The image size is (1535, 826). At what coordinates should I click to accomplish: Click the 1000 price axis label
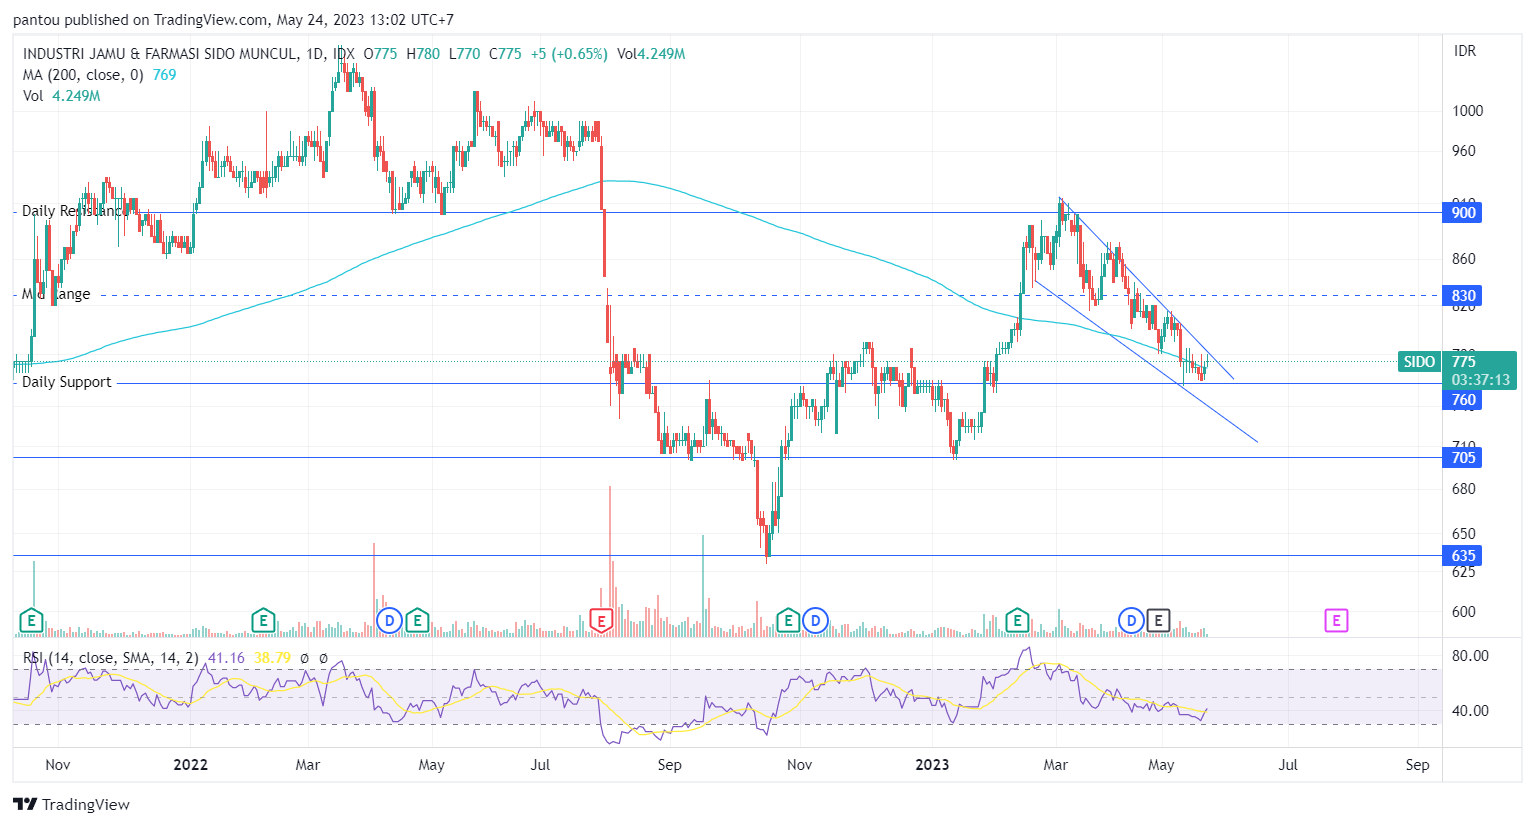(x=1467, y=111)
